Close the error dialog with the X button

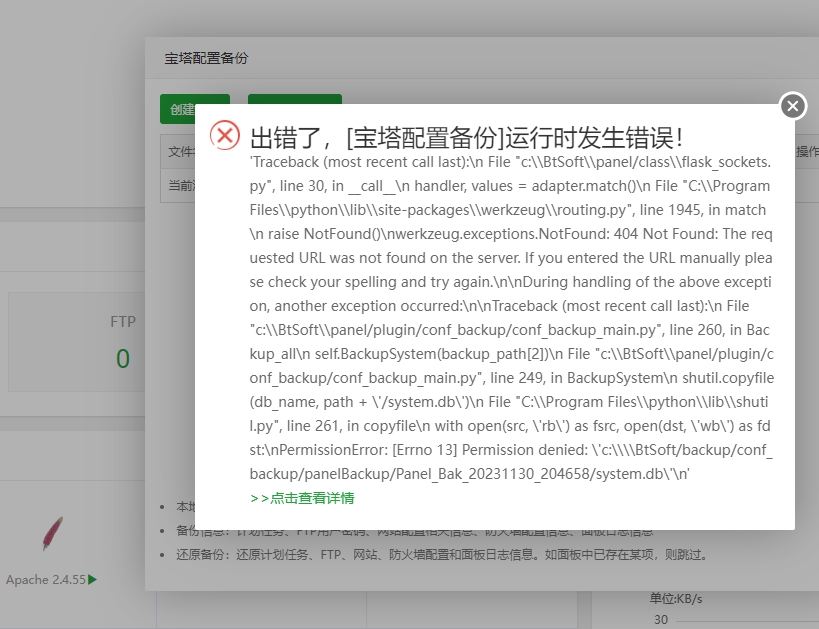click(x=793, y=106)
